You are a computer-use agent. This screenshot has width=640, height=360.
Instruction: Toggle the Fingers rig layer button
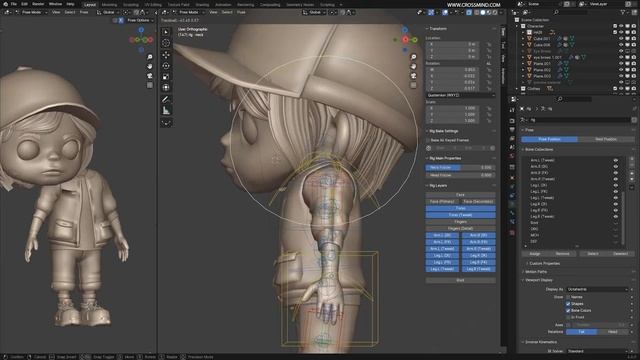click(460, 222)
